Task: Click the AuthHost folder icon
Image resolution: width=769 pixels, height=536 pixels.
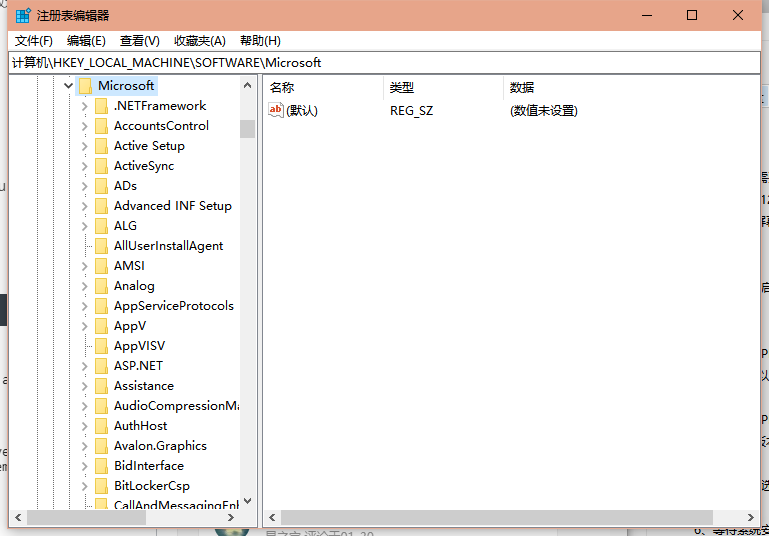Action: click(101, 426)
